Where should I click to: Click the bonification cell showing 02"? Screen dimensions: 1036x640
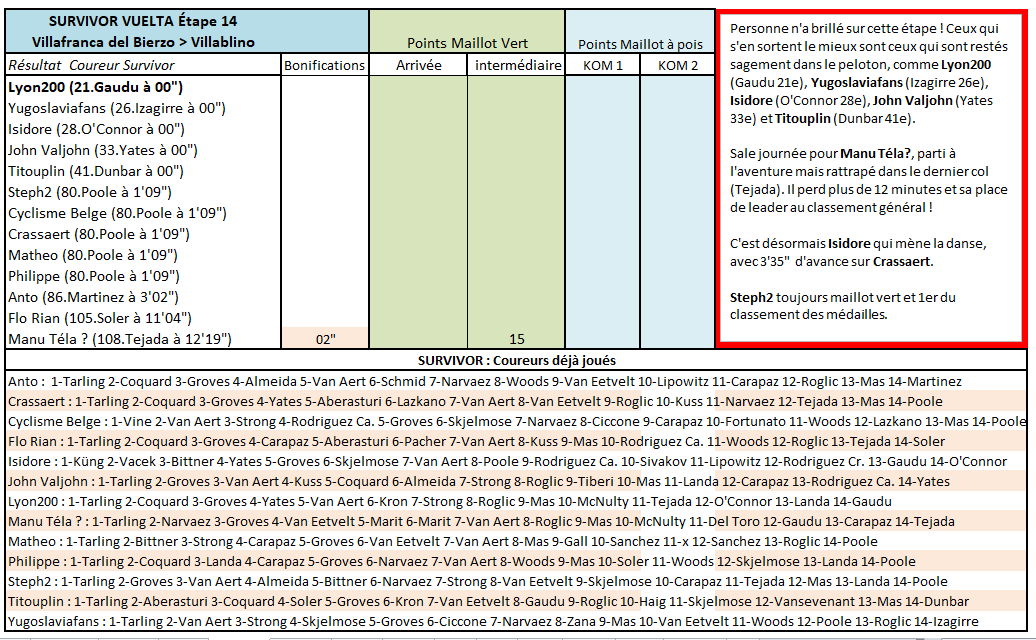[324, 339]
